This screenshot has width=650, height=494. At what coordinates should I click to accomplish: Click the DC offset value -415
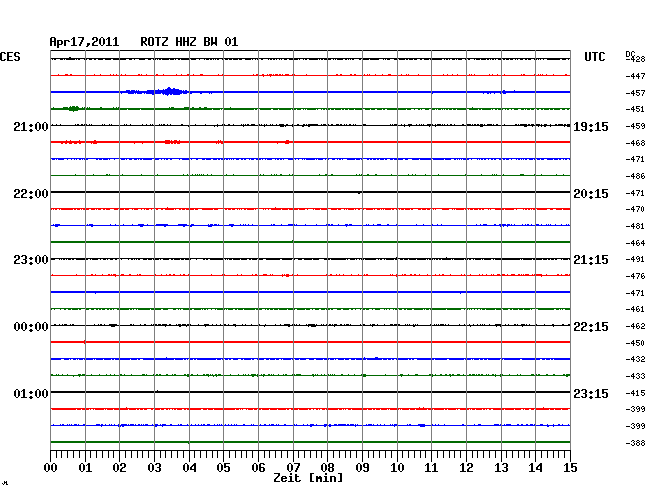tap(635, 393)
